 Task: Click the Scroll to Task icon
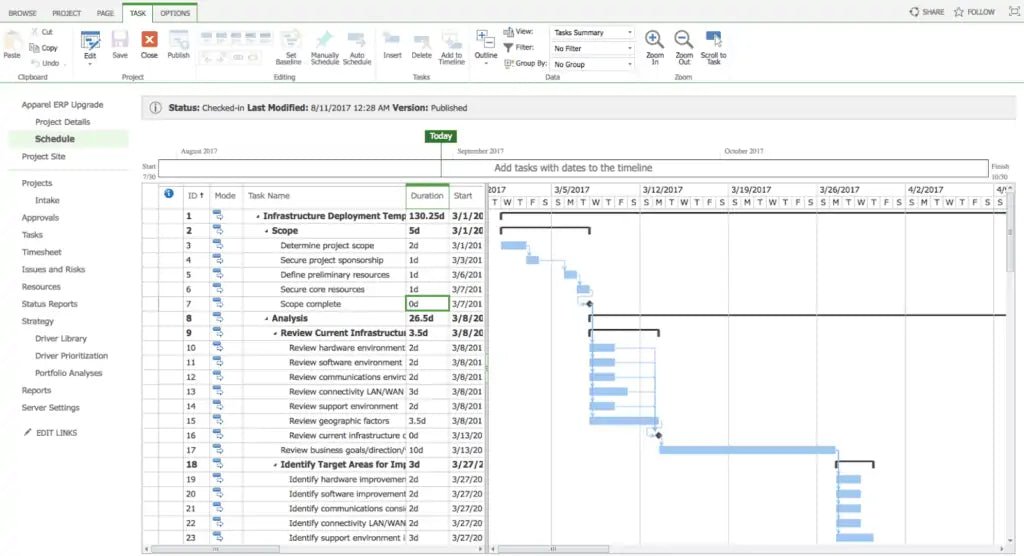point(713,41)
